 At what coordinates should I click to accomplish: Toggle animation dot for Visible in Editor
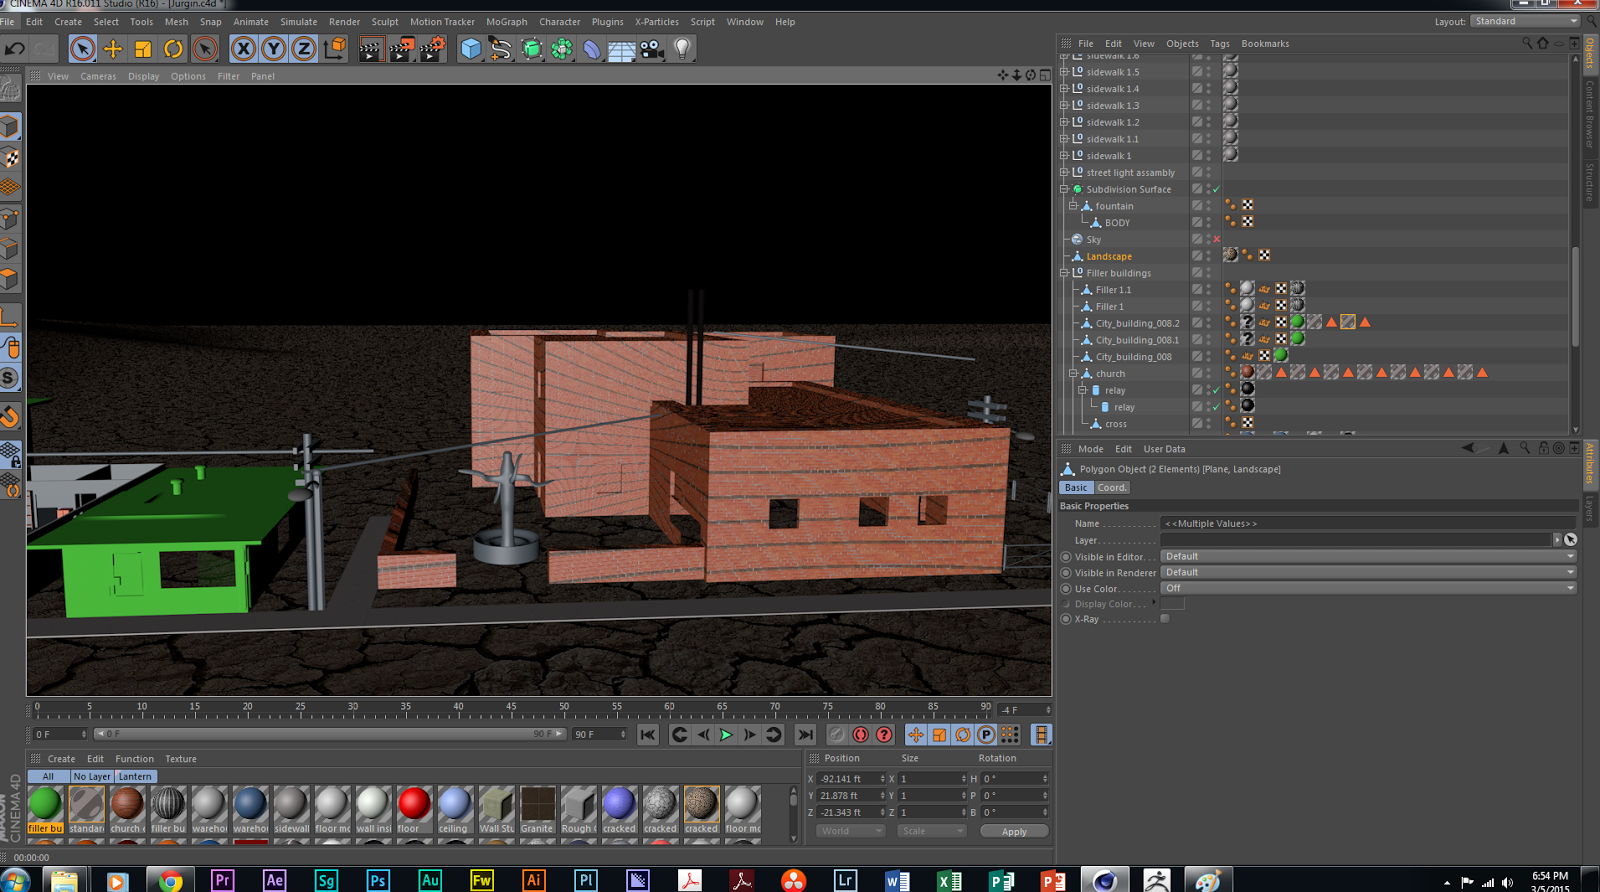pos(1066,557)
